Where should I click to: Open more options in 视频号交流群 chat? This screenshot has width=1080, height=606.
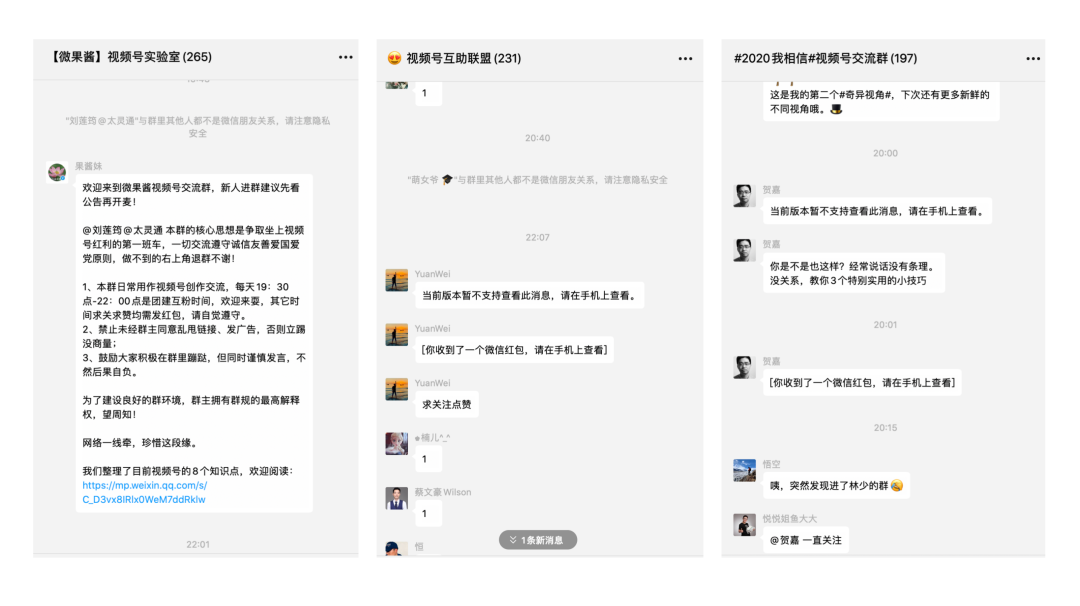1032,59
